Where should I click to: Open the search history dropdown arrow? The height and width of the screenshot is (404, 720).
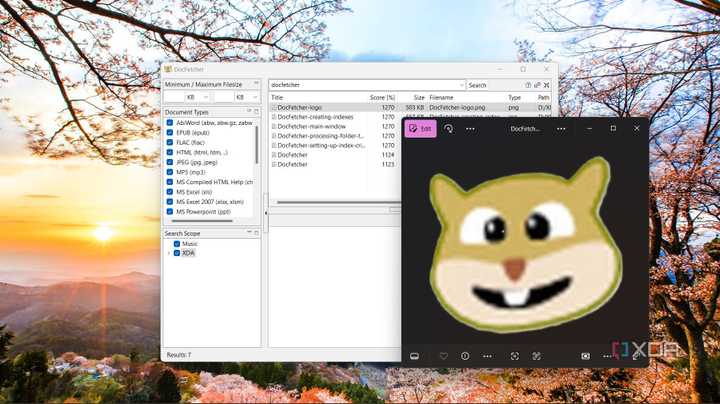[460, 85]
